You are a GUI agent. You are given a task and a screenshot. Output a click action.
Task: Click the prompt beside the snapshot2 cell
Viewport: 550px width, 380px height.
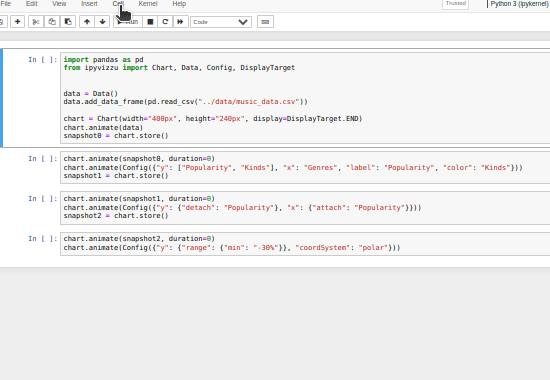tap(42, 239)
